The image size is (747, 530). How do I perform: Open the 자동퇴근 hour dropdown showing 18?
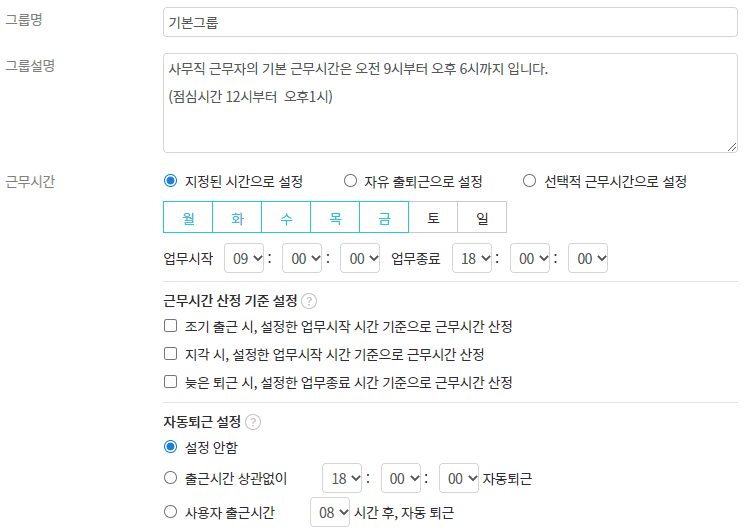point(343,479)
